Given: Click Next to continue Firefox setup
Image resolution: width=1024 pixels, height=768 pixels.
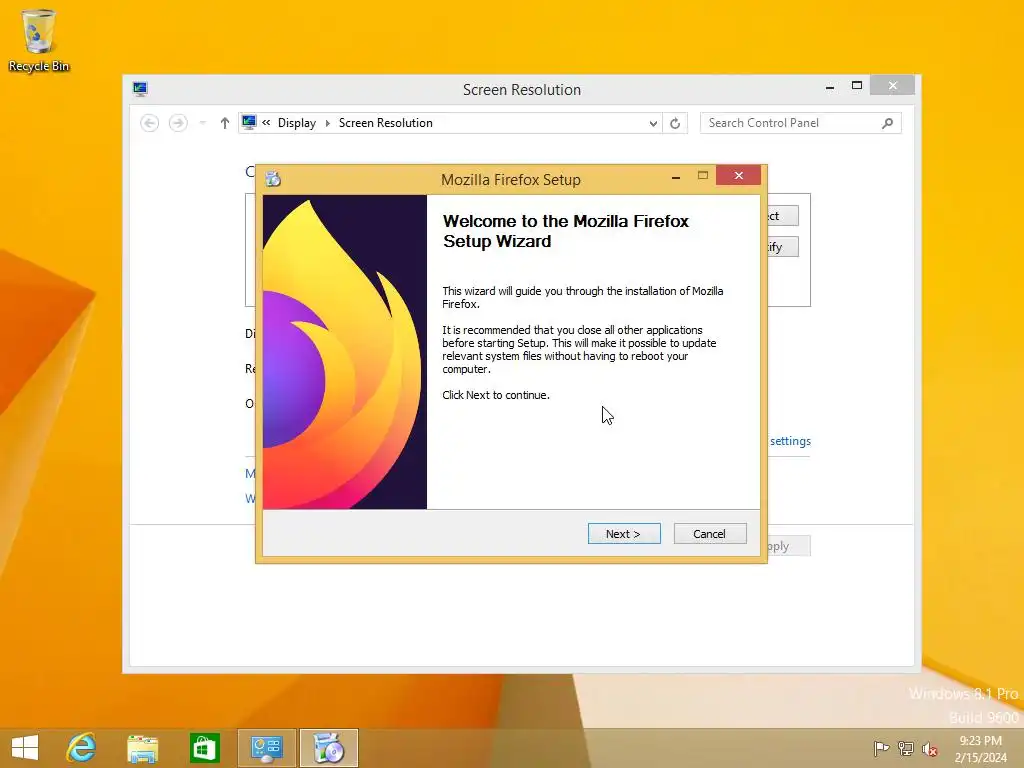Looking at the screenshot, I should pos(624,534).
